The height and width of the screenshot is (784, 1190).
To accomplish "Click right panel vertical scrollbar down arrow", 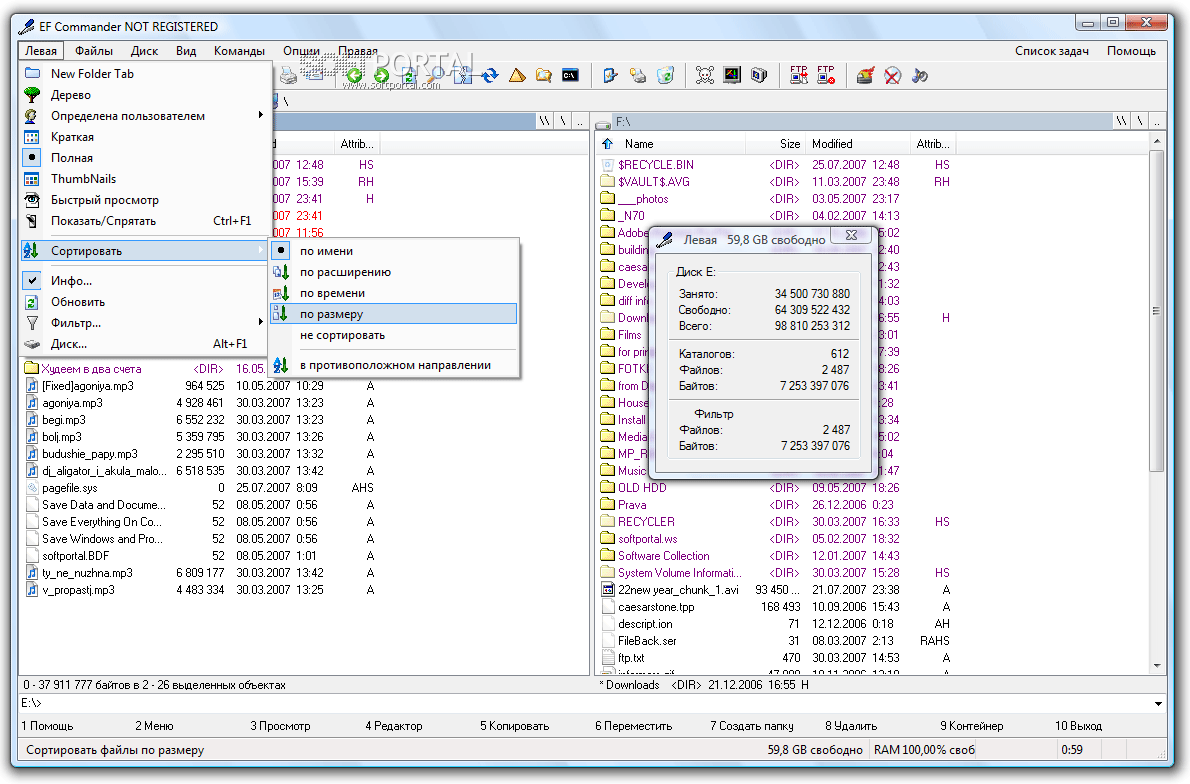I will coord(1157,666).
